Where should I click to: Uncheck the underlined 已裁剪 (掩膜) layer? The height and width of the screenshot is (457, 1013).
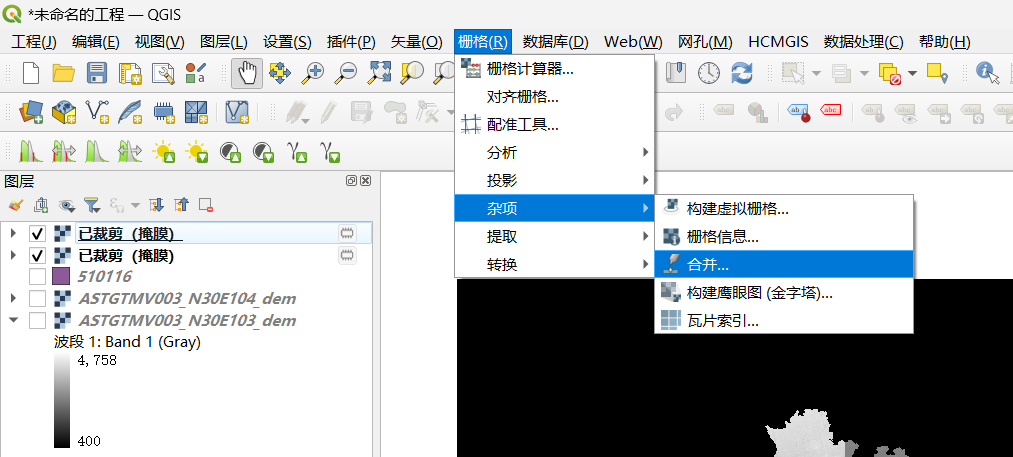coord(37,233)
